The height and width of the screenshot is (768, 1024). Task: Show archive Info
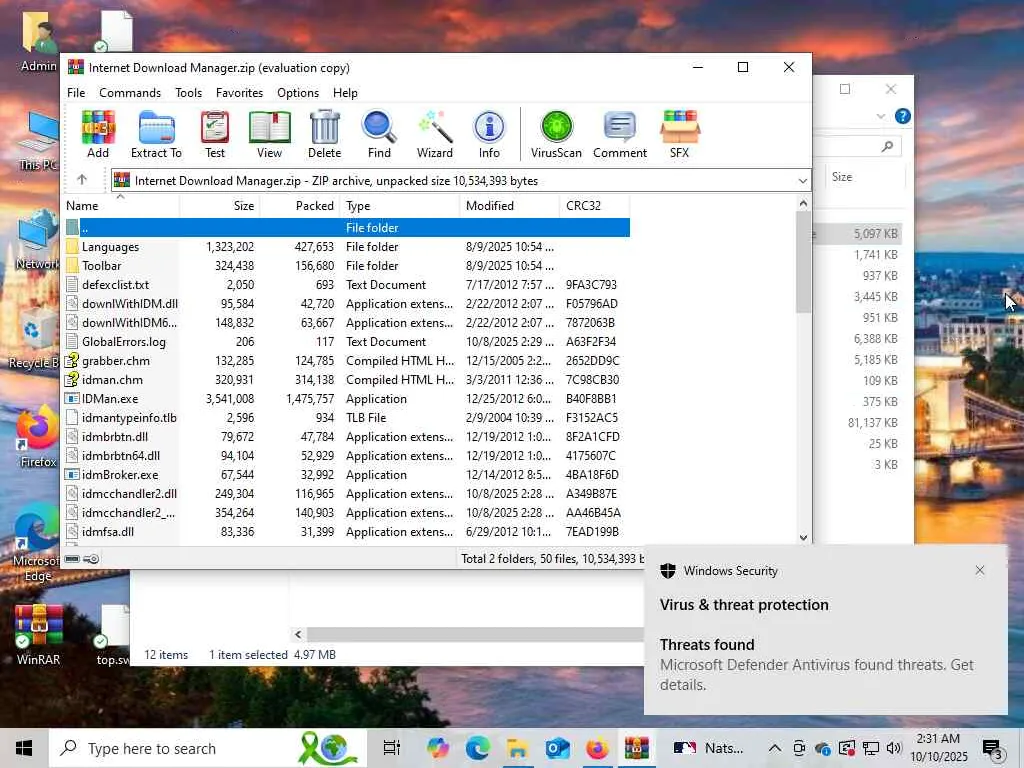(x=489, y=135)
